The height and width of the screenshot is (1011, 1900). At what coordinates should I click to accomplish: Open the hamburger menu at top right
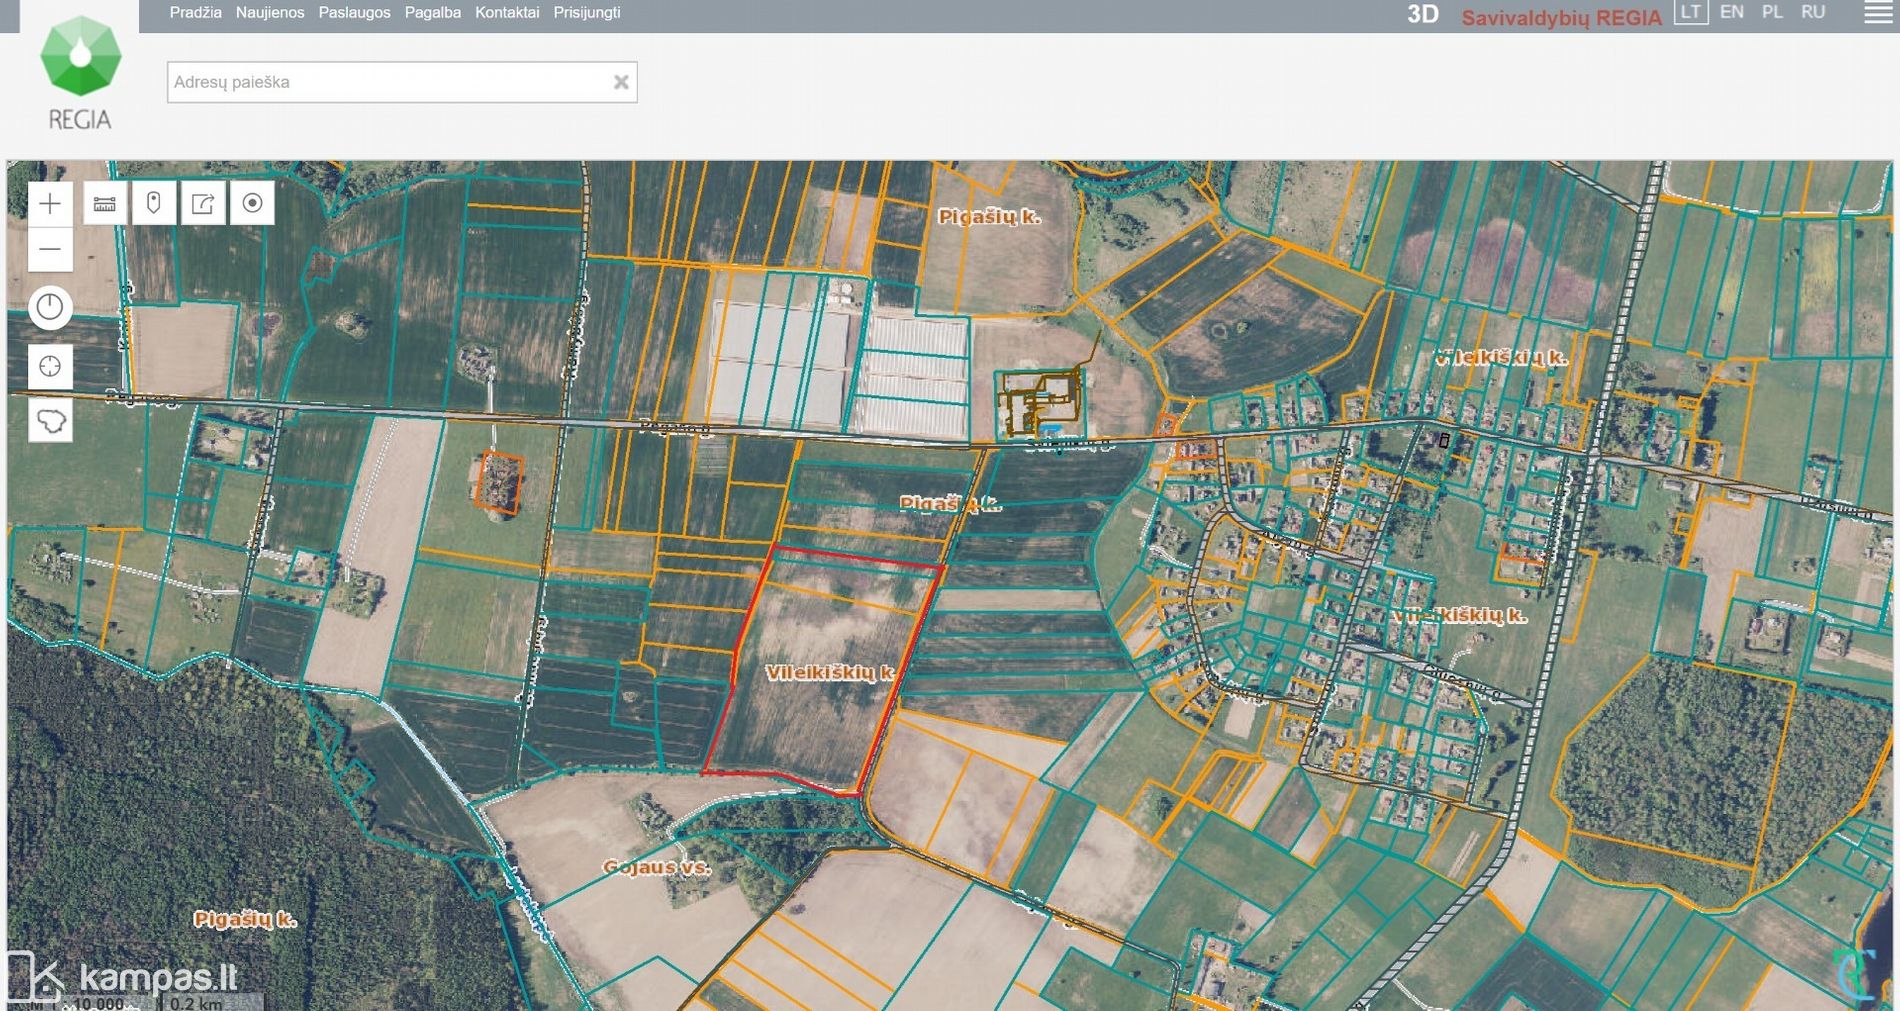click(x=1878, y=13)
